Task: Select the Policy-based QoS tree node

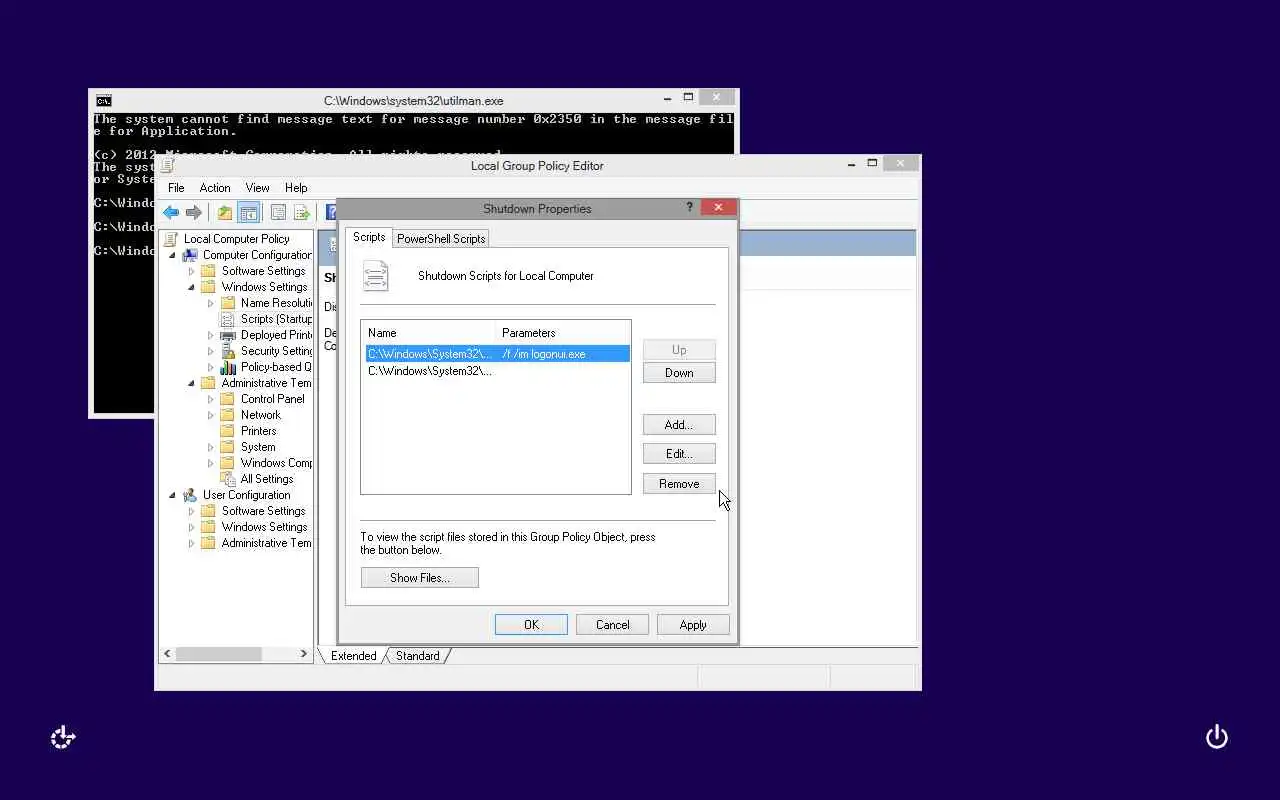Action: (x=276, y=367)
